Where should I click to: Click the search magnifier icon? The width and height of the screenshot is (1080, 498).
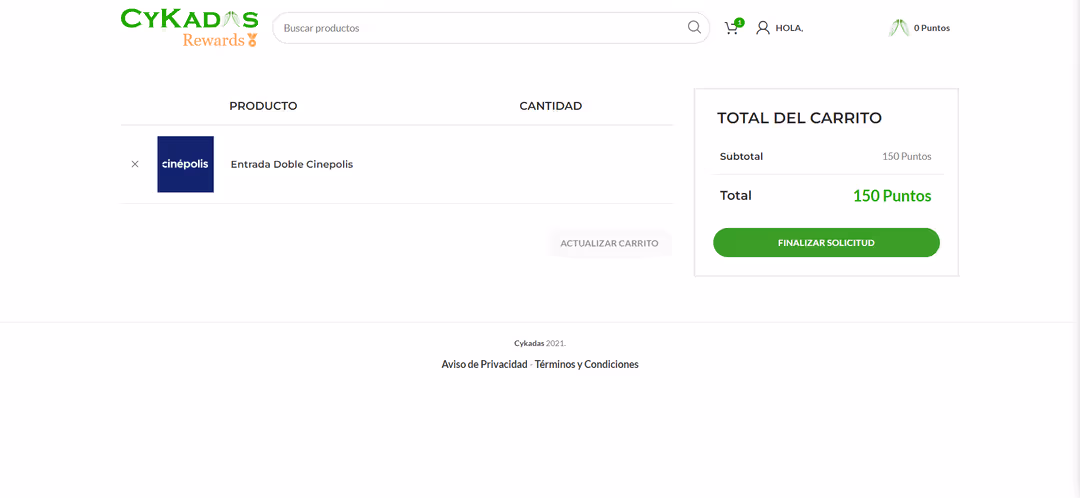tap(694, 28)
